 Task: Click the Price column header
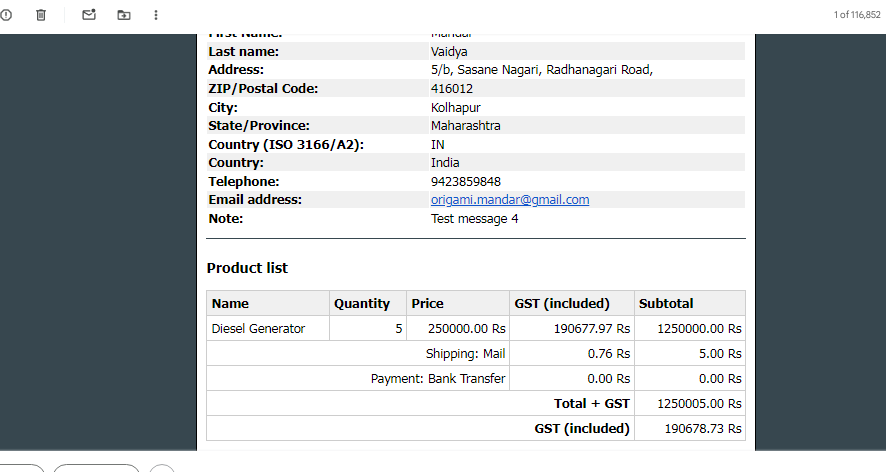[427, 303]
